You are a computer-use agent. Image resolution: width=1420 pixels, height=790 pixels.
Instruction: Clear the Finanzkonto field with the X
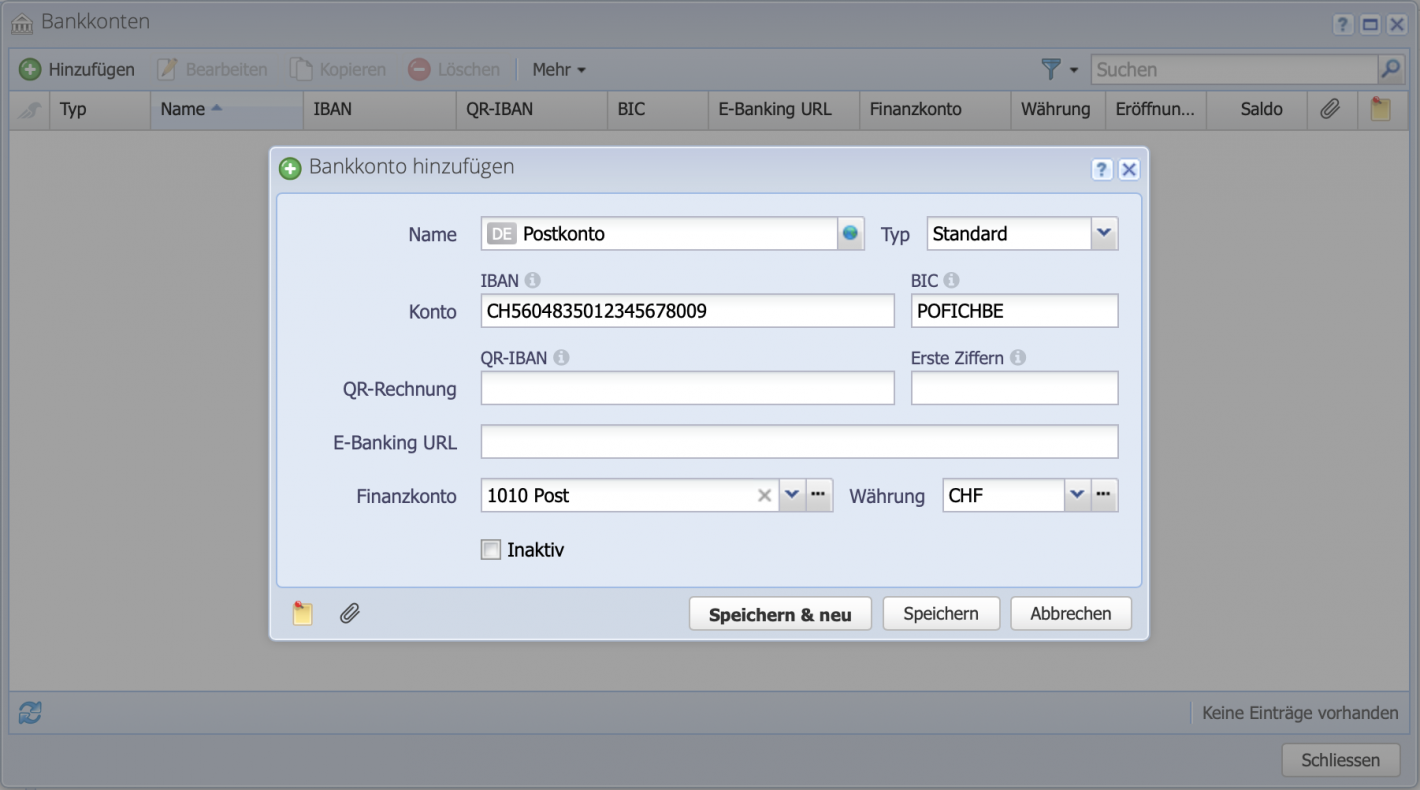pos(764,495)
